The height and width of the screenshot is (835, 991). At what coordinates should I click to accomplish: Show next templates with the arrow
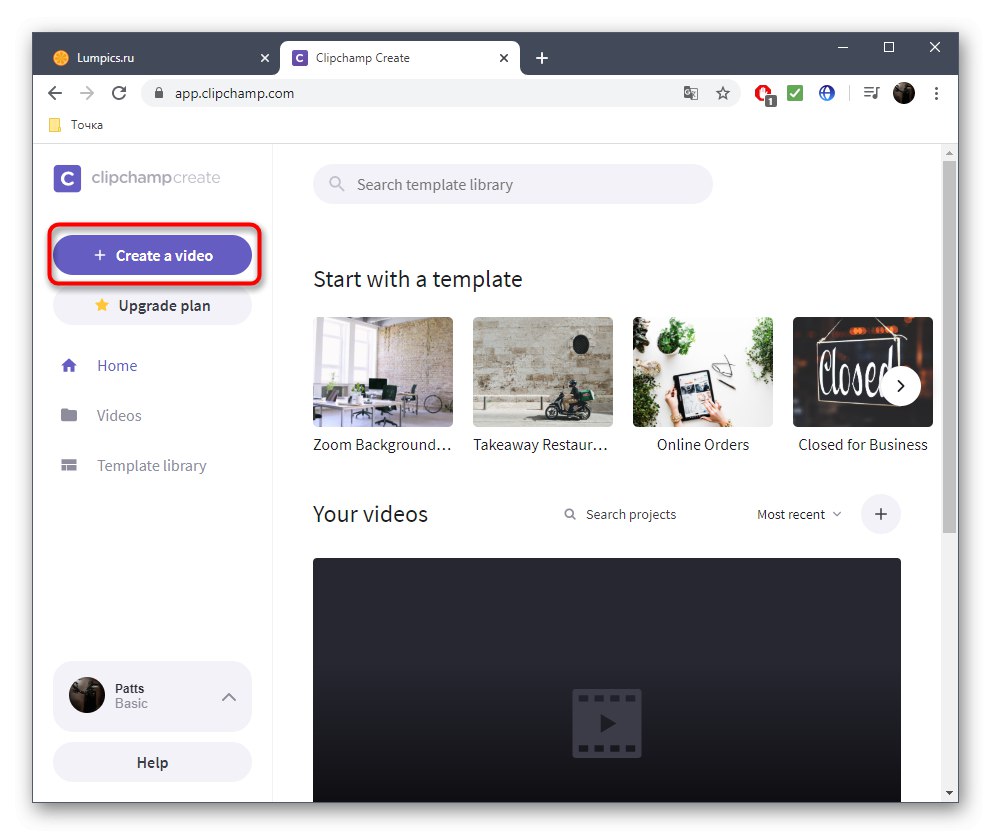[x=900, y=386]
